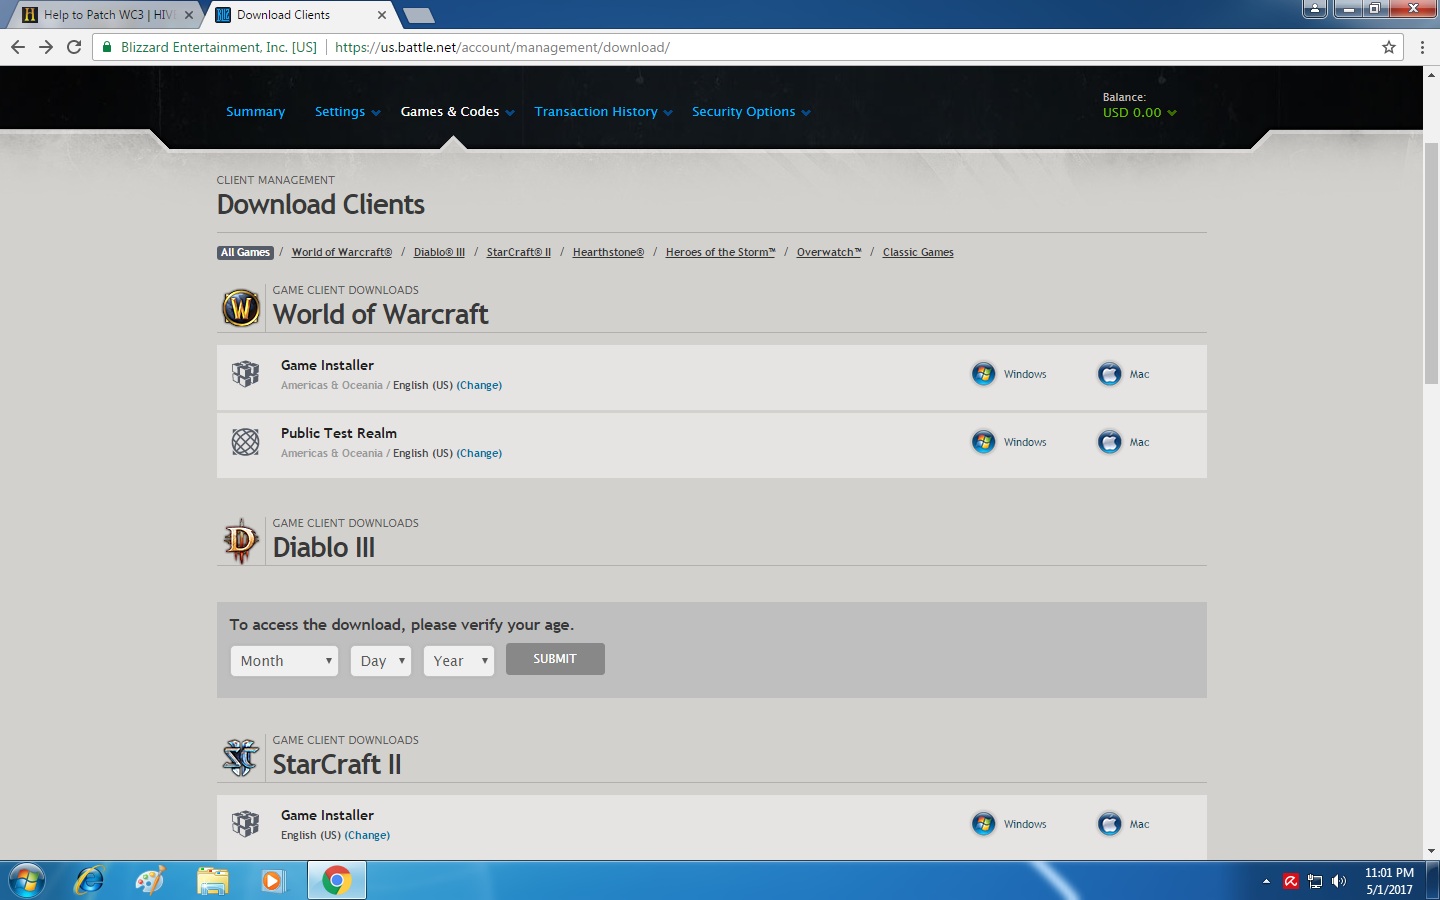This screenshot has height=900, width=1440.
Task: Expand the Settings menu
Action: pyautogui.click(x=347, y=112)
